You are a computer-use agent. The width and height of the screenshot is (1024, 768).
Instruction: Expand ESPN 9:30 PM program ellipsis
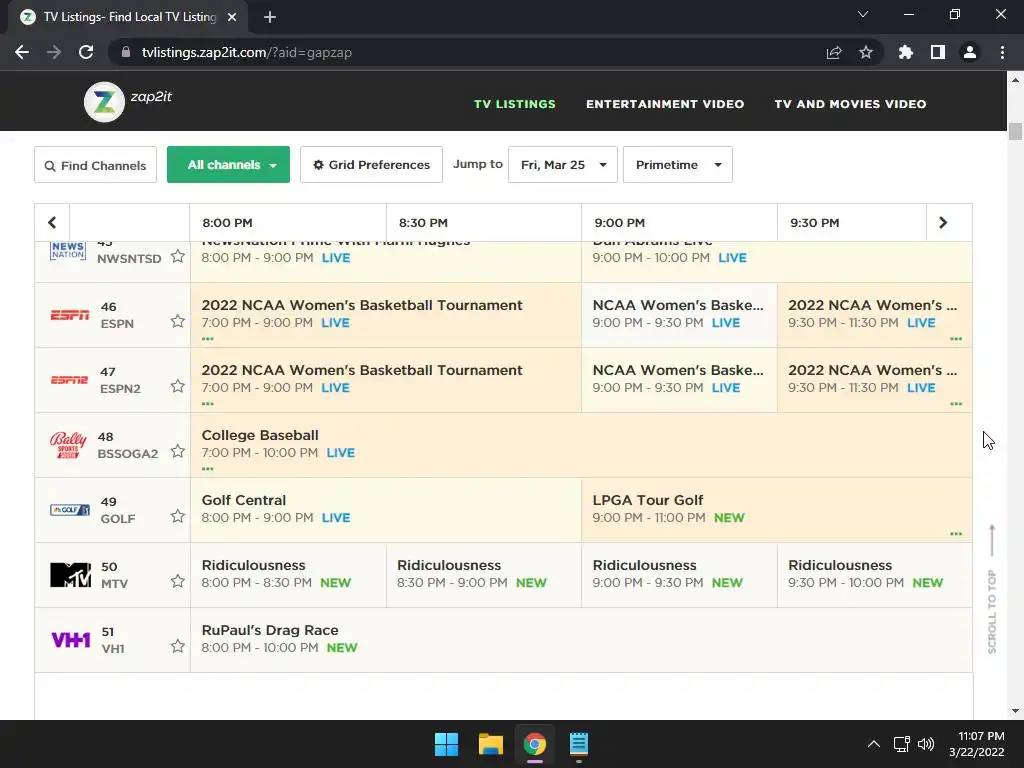click(x=956, y=339)
